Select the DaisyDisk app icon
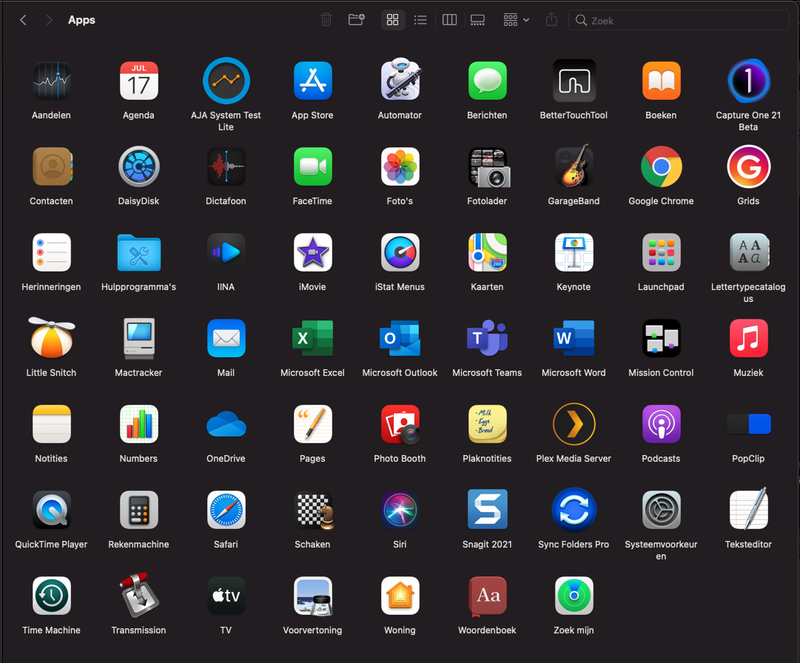The image size is (800, 663). tap(139, 167)
